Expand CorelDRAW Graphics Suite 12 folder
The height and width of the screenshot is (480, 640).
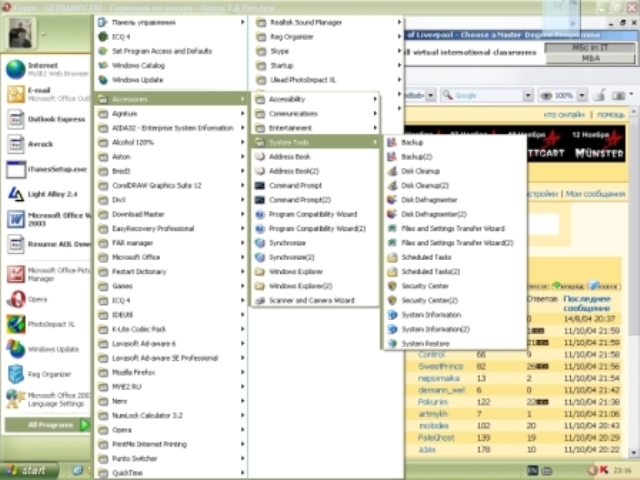[171, 186]
